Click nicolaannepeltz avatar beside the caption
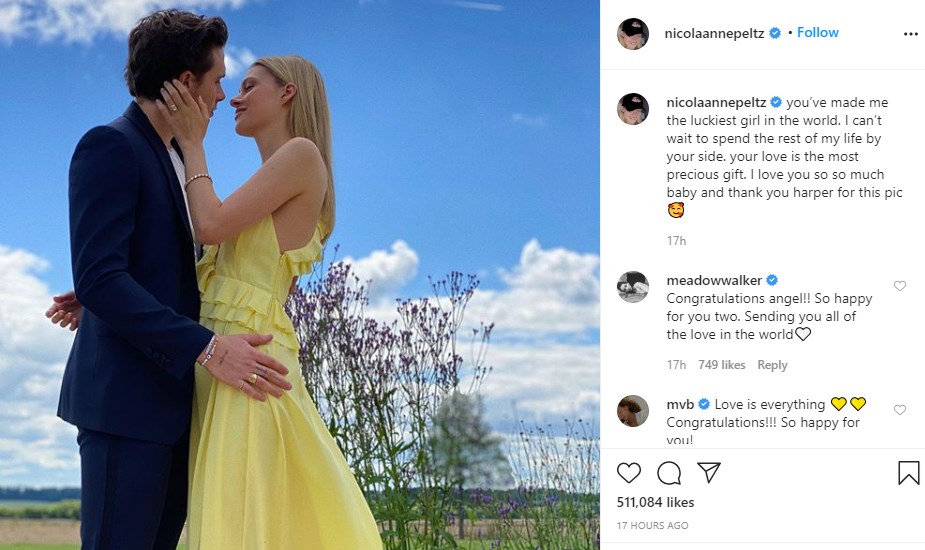 coord(633,109)
